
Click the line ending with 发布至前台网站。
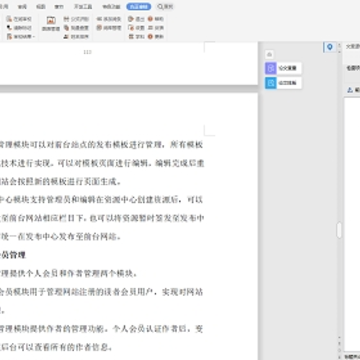[61, 237]
